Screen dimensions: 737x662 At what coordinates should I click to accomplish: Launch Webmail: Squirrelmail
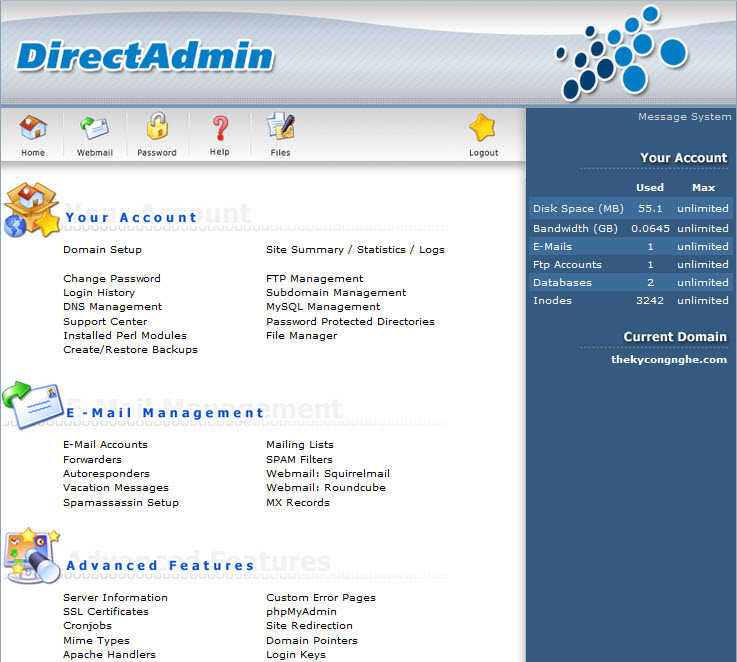pos(328,473)
